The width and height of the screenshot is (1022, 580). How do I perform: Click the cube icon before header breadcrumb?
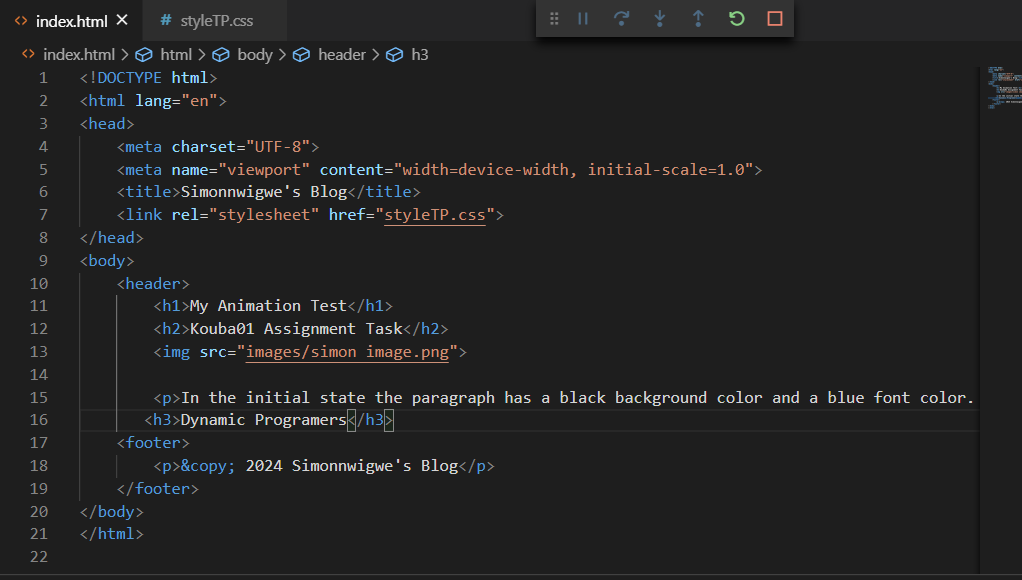click(x=301, y=55)
